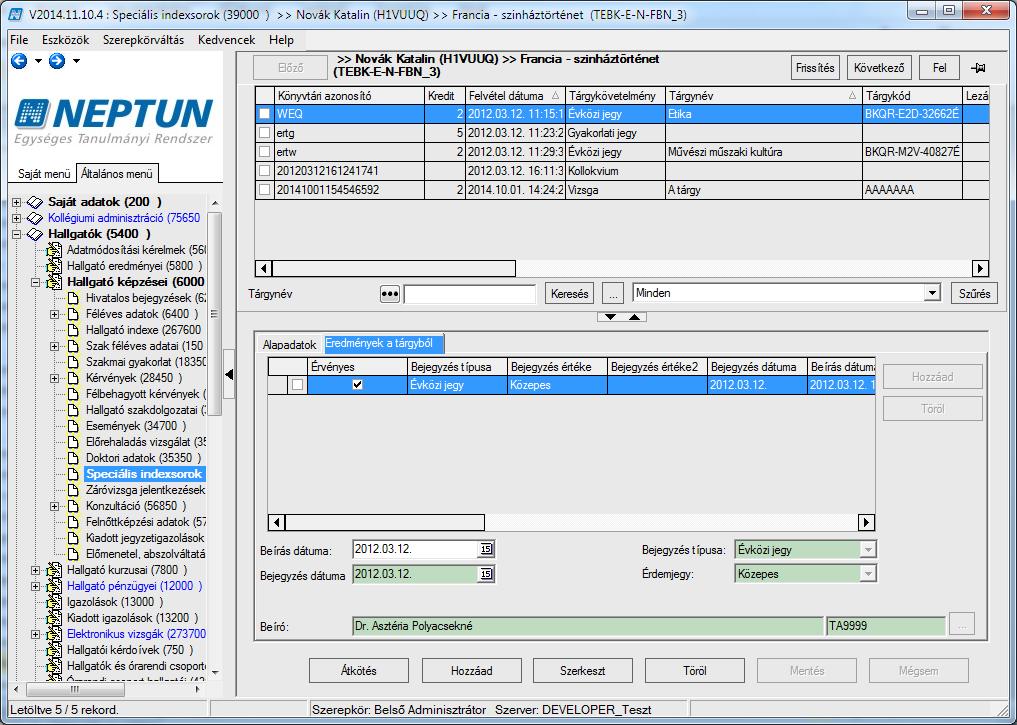Click the Konzultáció page icon

[x=73, y=506]
